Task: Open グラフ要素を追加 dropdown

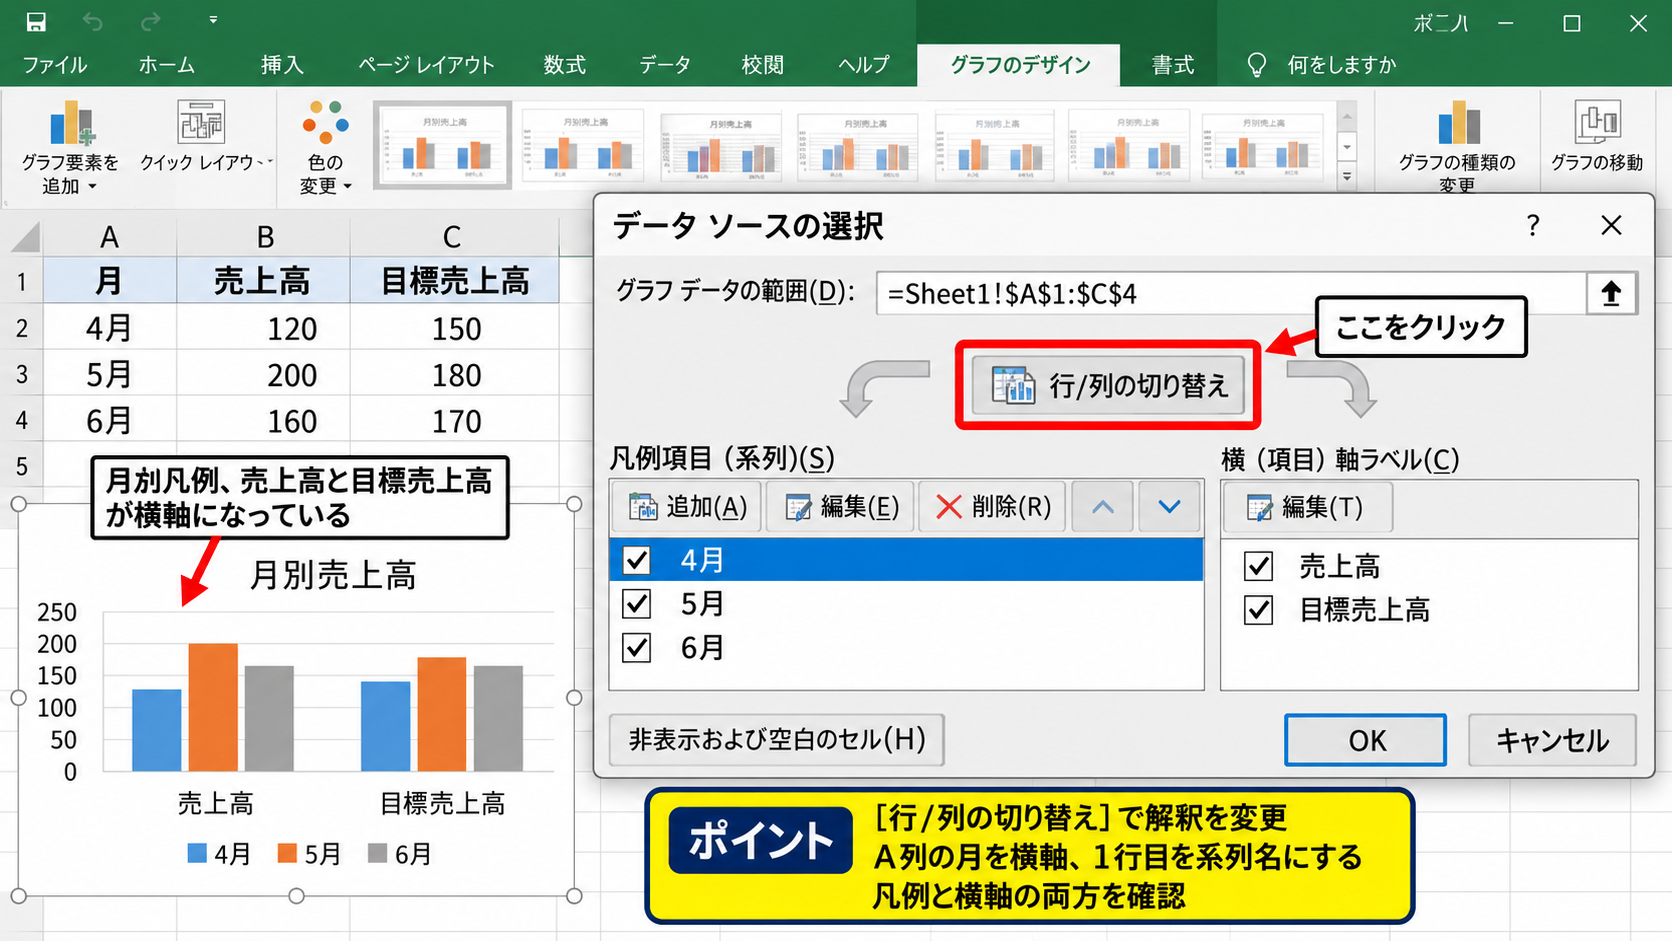Action: (70, 148)
